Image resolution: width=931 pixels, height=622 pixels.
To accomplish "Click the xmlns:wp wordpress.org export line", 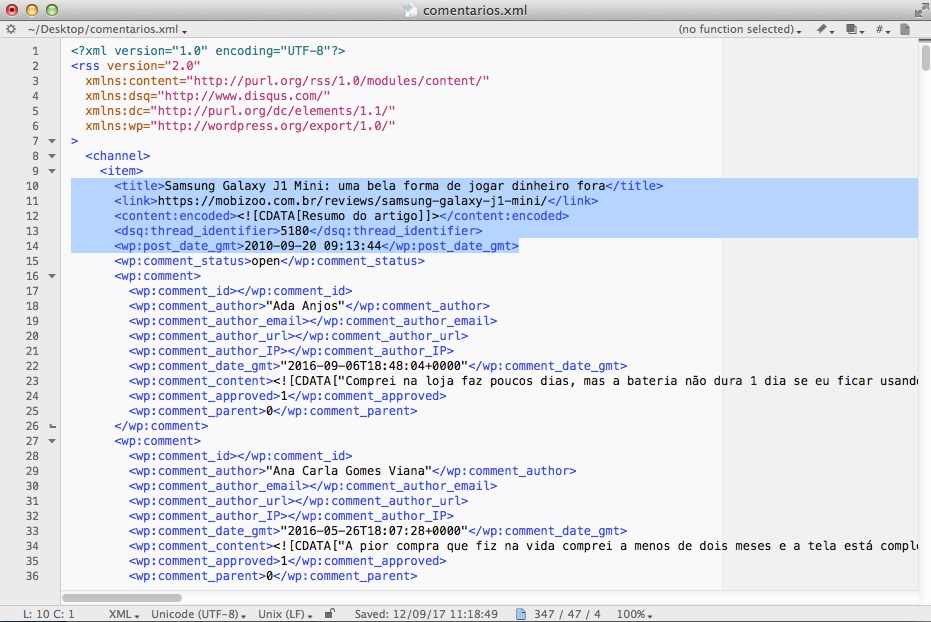I will (240, 126).
